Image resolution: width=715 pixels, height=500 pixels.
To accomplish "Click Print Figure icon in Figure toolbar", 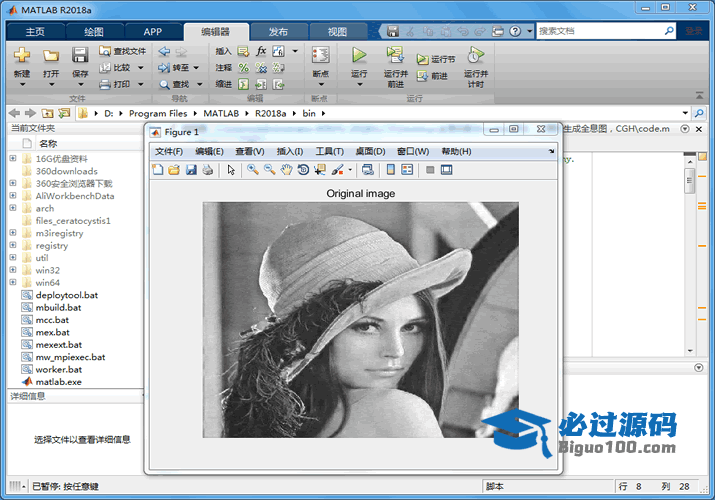I will click(208, 170).
